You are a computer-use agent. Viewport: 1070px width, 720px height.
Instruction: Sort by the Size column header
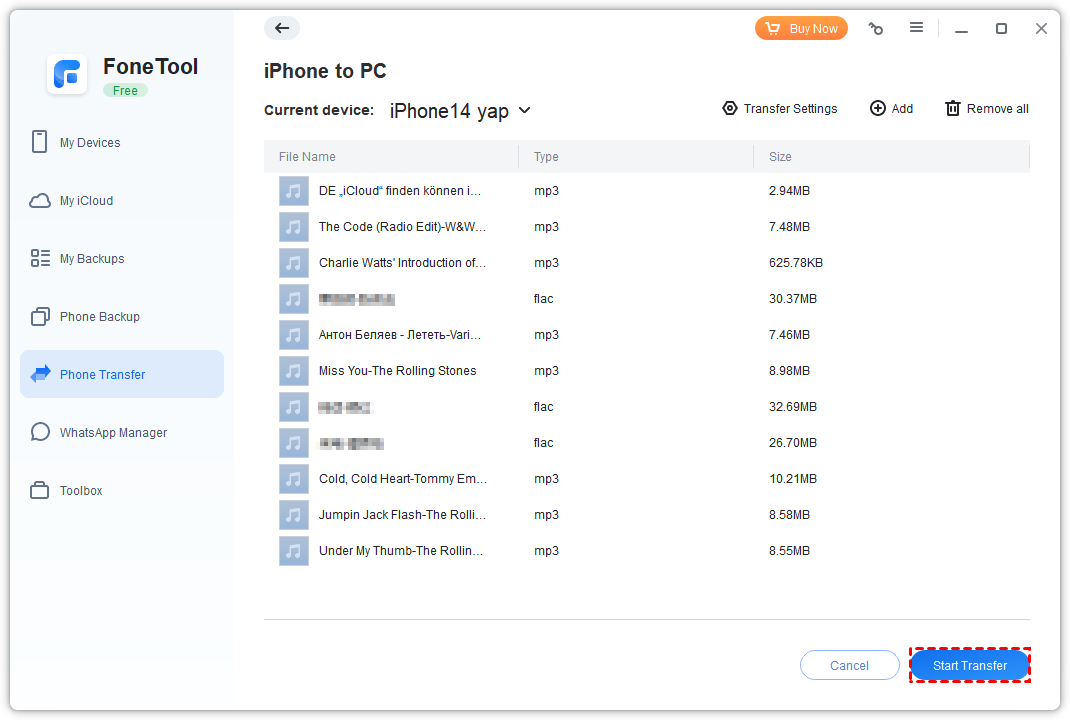coord(780,157)
